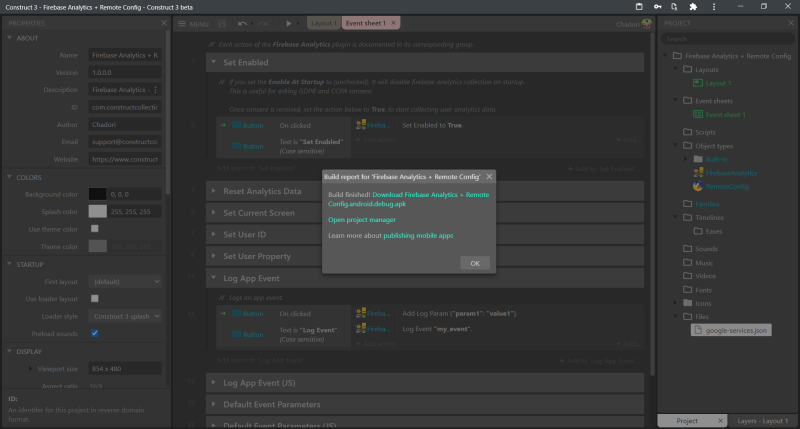
Task: Open the browser three-dot menu
Action: 714,7
